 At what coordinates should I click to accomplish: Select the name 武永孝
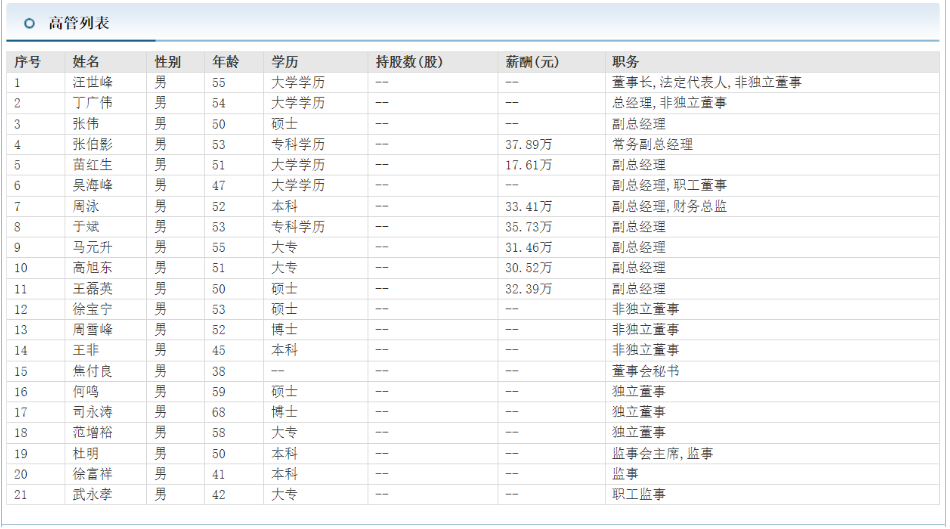click(x=93, y=494)
